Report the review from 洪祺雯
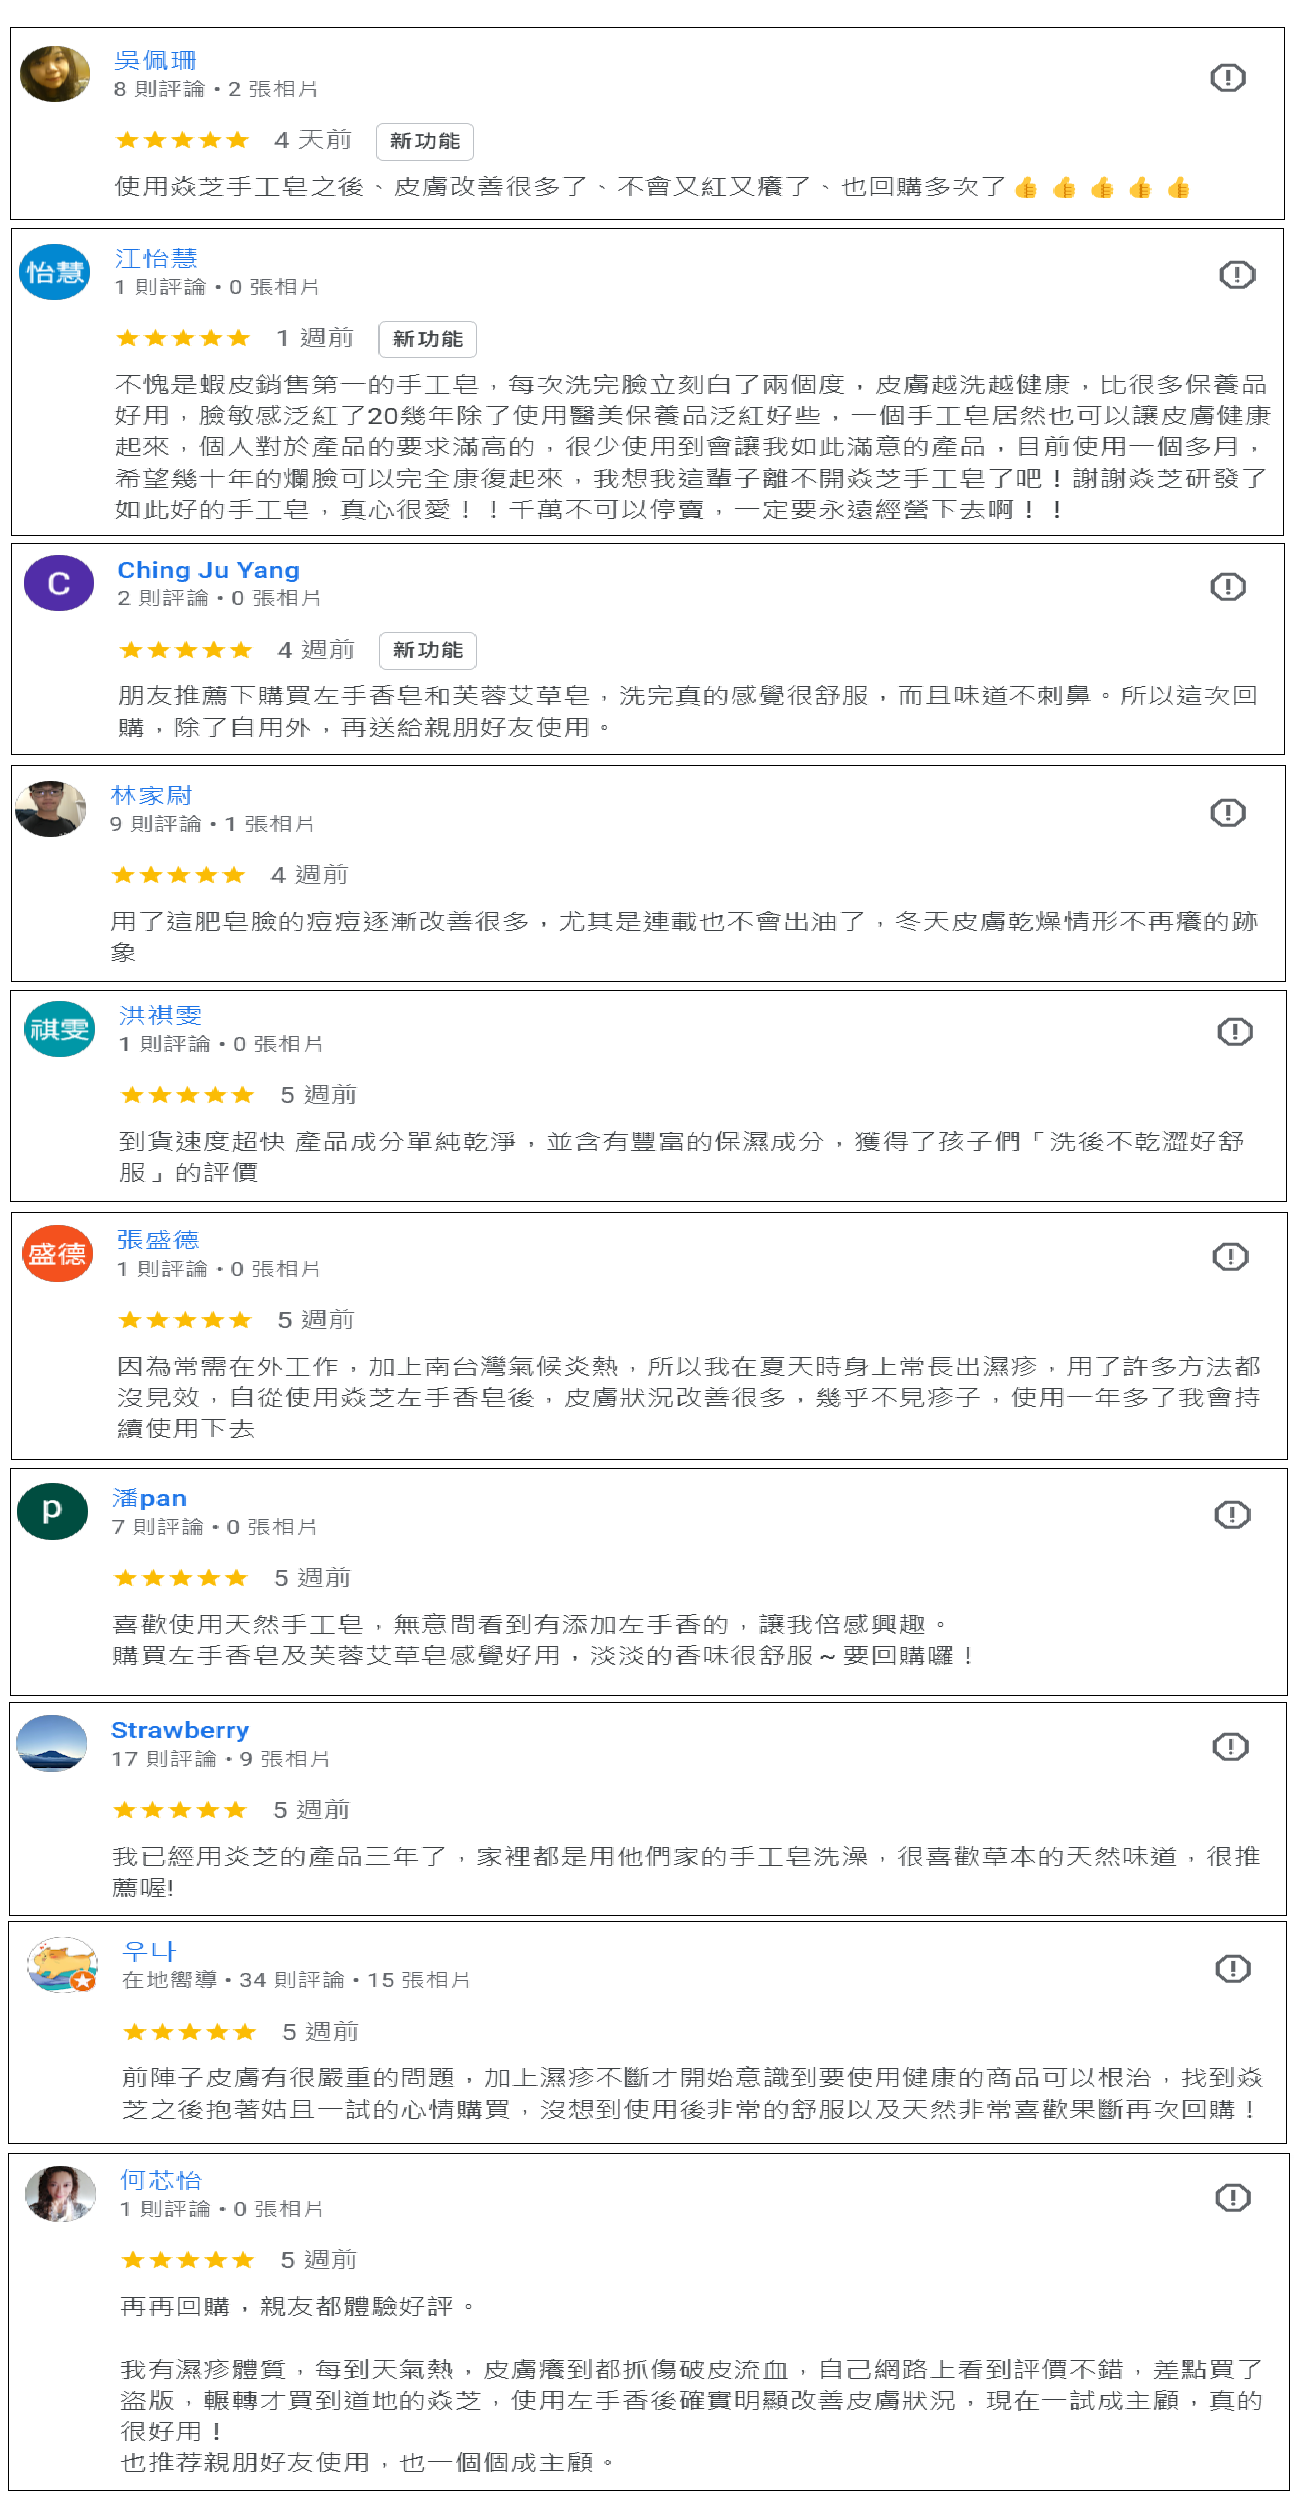This screenshot has height=2500, width=1300. click(1235, 1031)
